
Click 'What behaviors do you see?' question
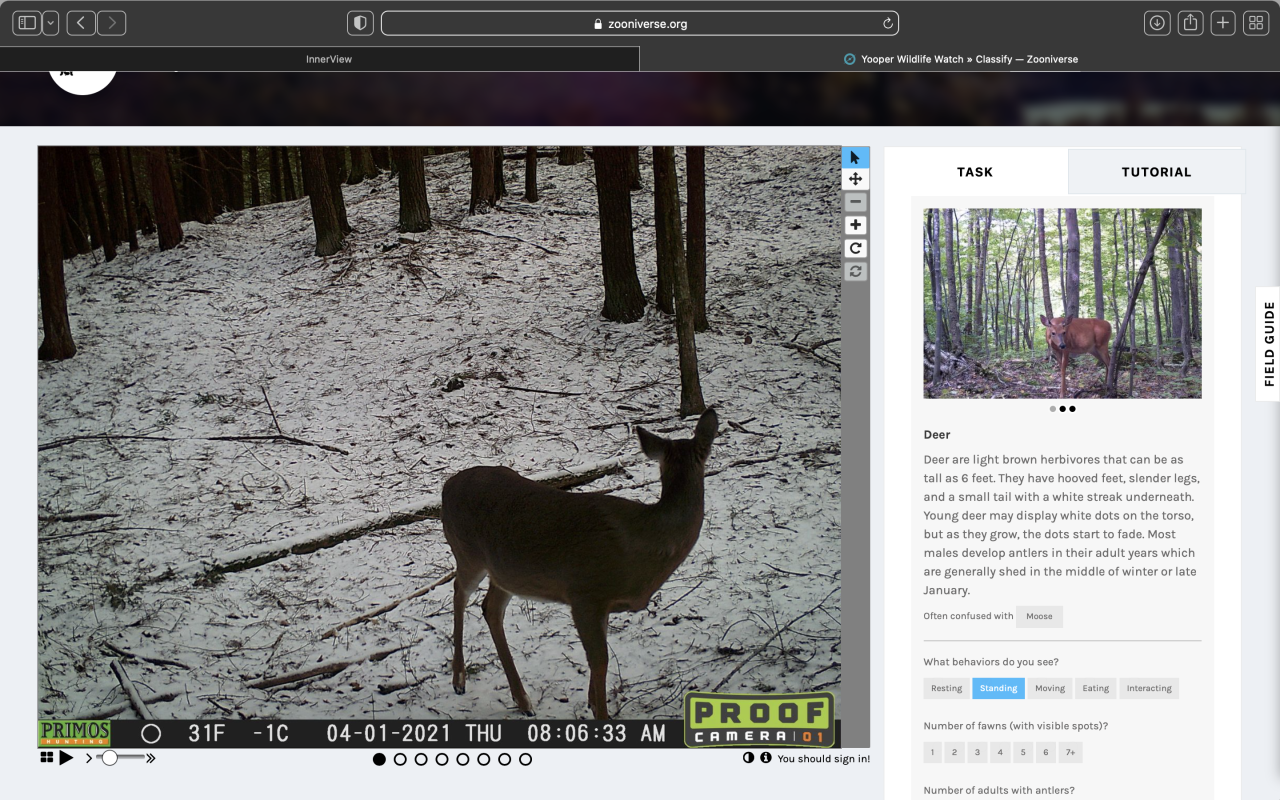pos(991,662)
